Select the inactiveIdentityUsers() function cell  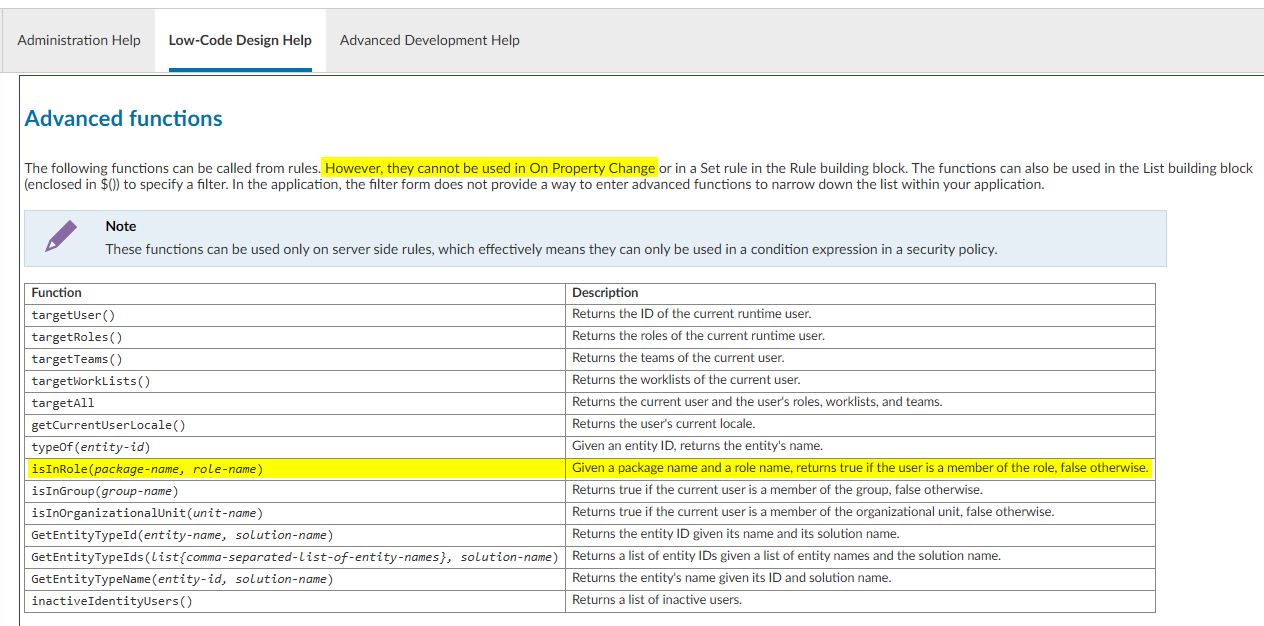pos(112,601)
